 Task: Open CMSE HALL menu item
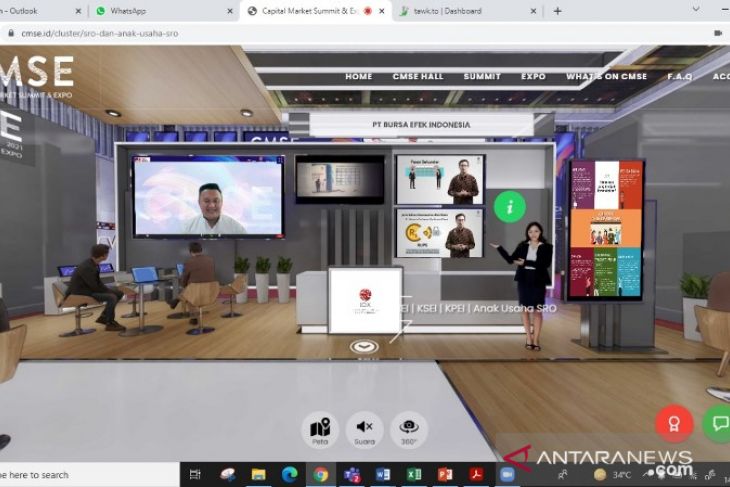pos(418,76)
